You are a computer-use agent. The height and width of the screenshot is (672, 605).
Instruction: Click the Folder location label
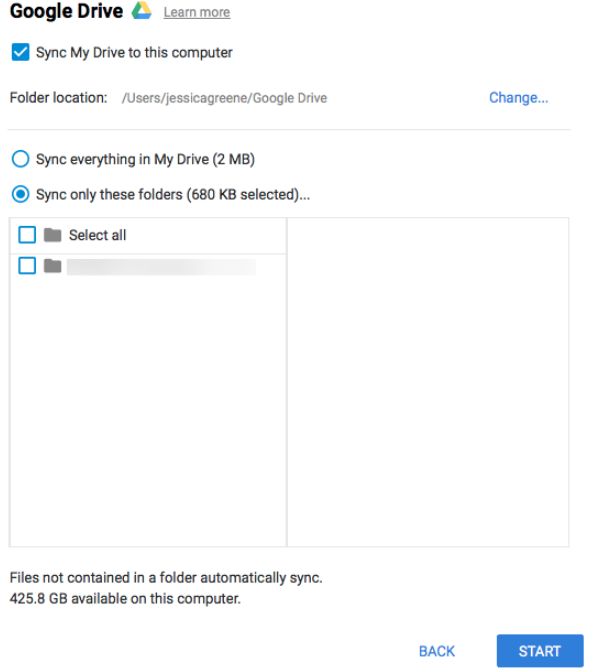pyautogui.click(x=58, y=98)
